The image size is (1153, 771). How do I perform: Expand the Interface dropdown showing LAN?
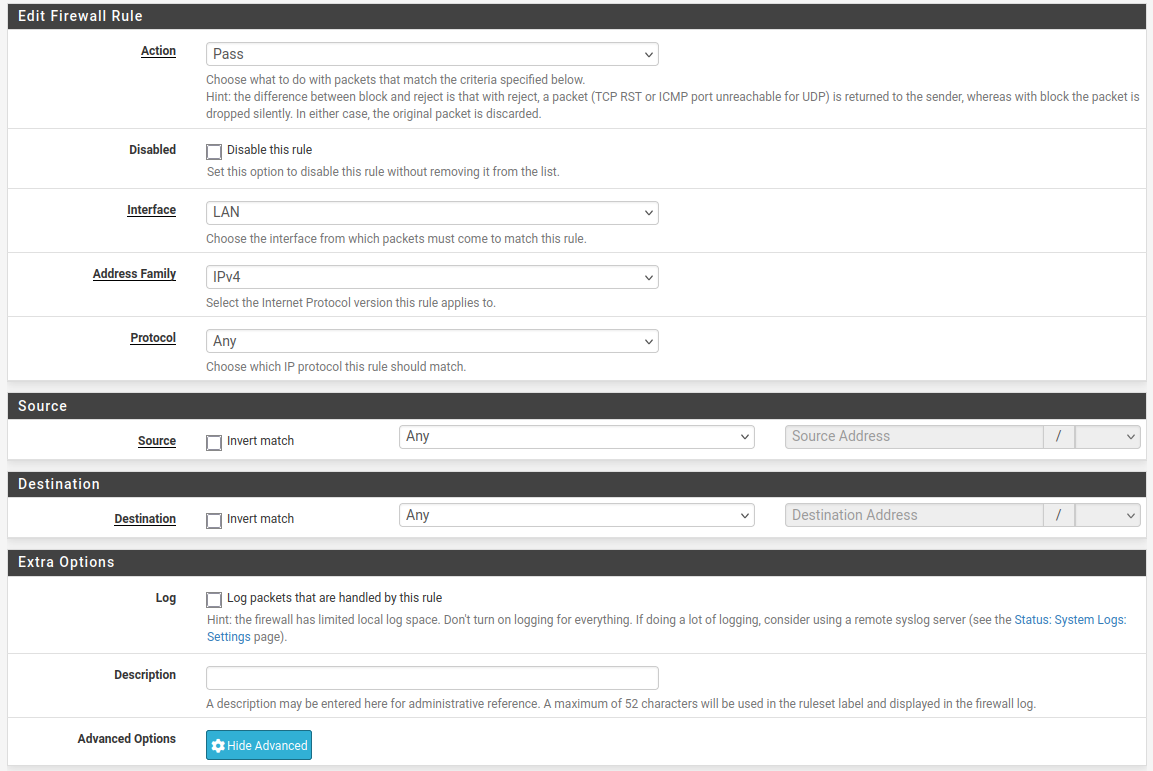pyautogui.click(x=432, y=213)
